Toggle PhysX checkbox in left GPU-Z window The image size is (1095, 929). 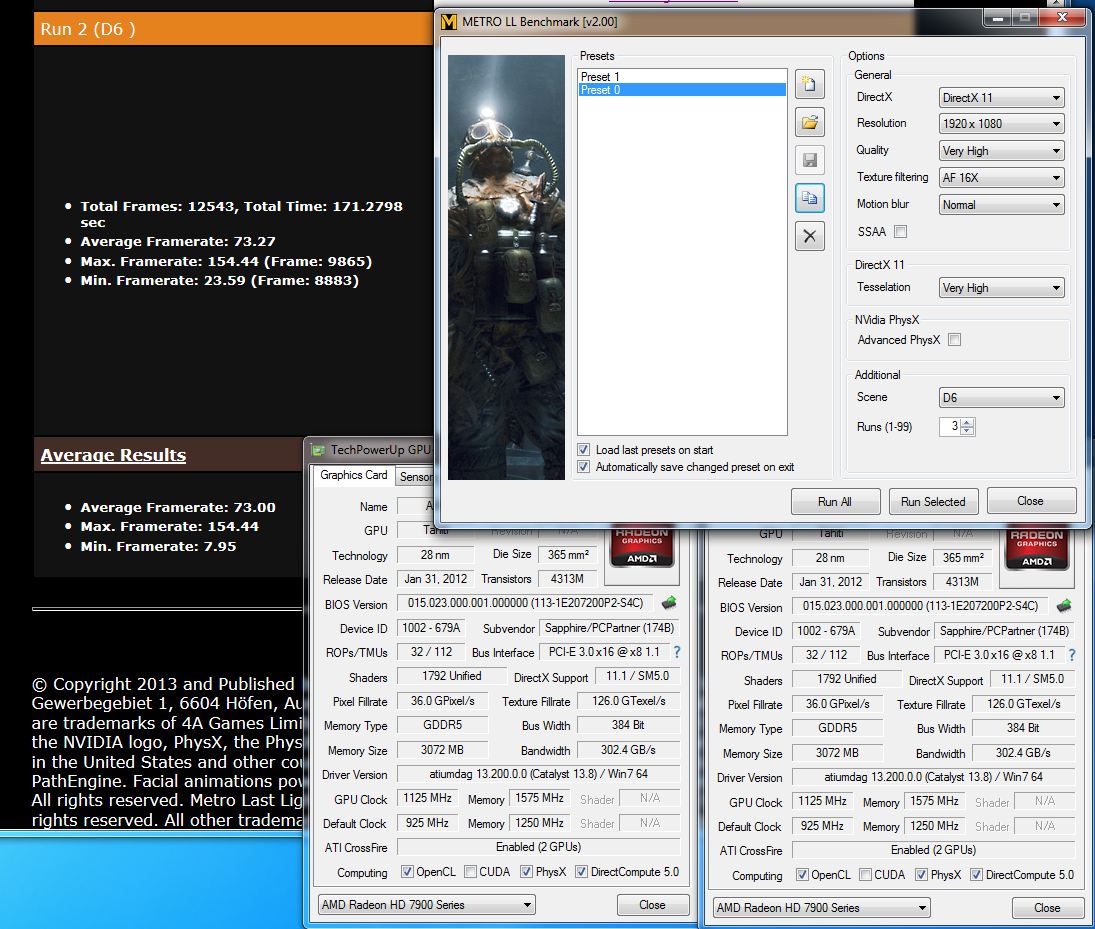(527, 872)
